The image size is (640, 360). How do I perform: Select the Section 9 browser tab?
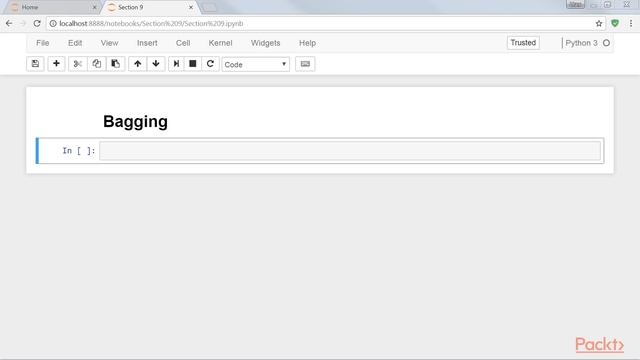click(x=149, y=7)
